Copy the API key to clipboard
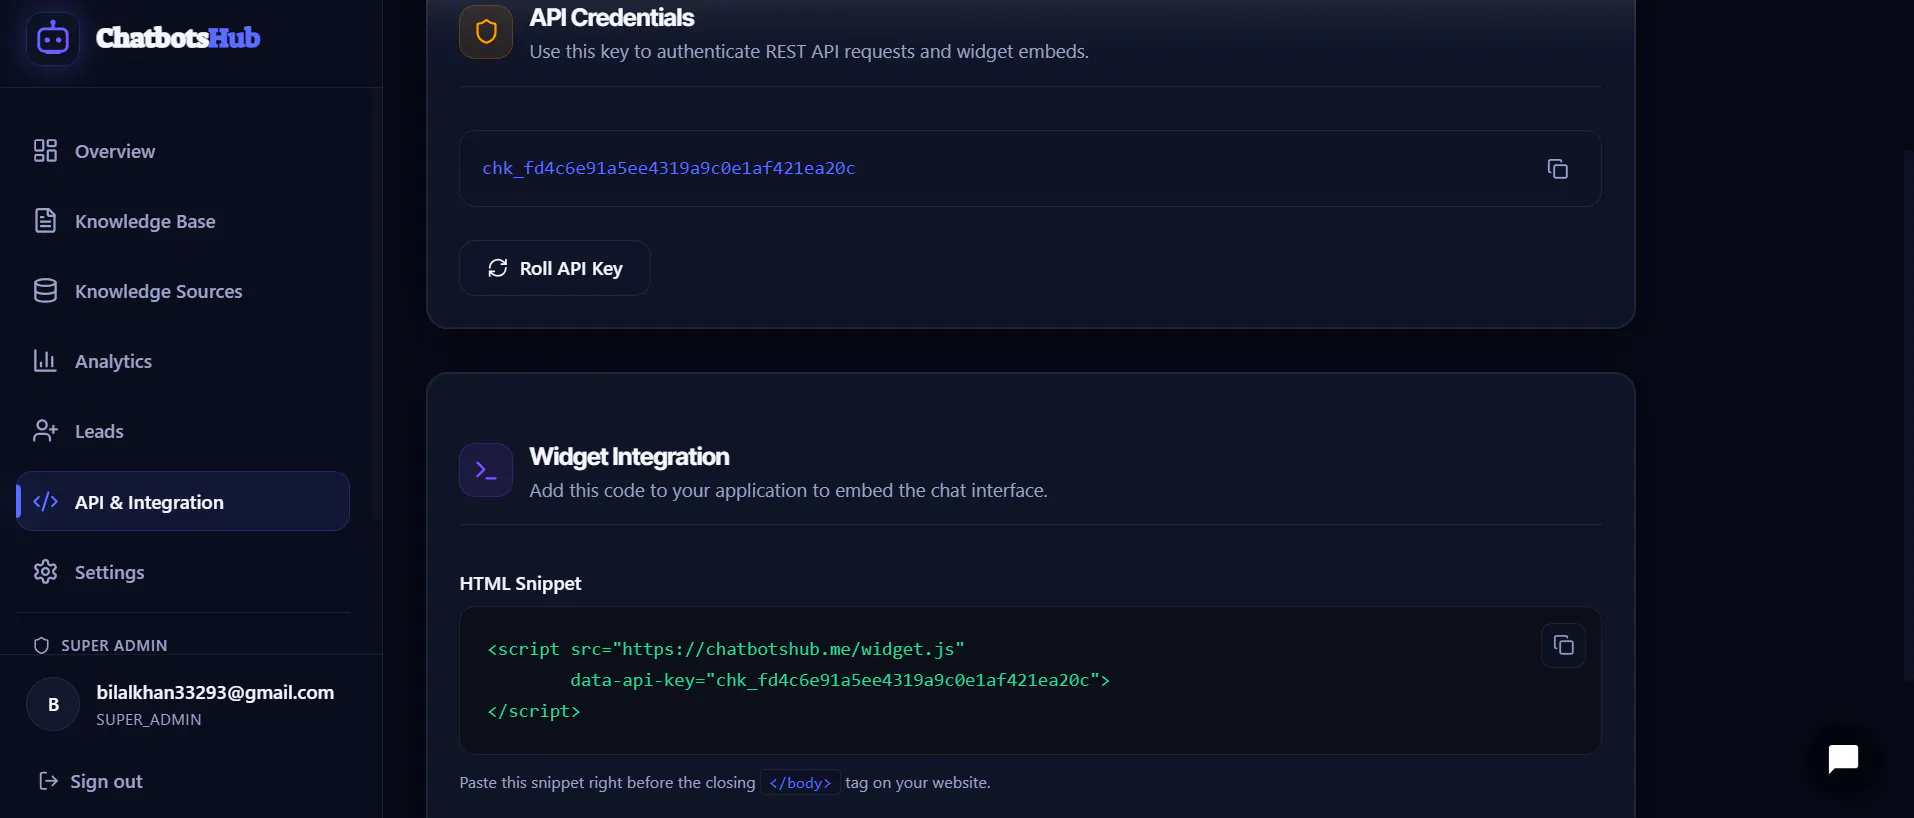Viewport: 1914px width, 818px height. point(1557,169)
